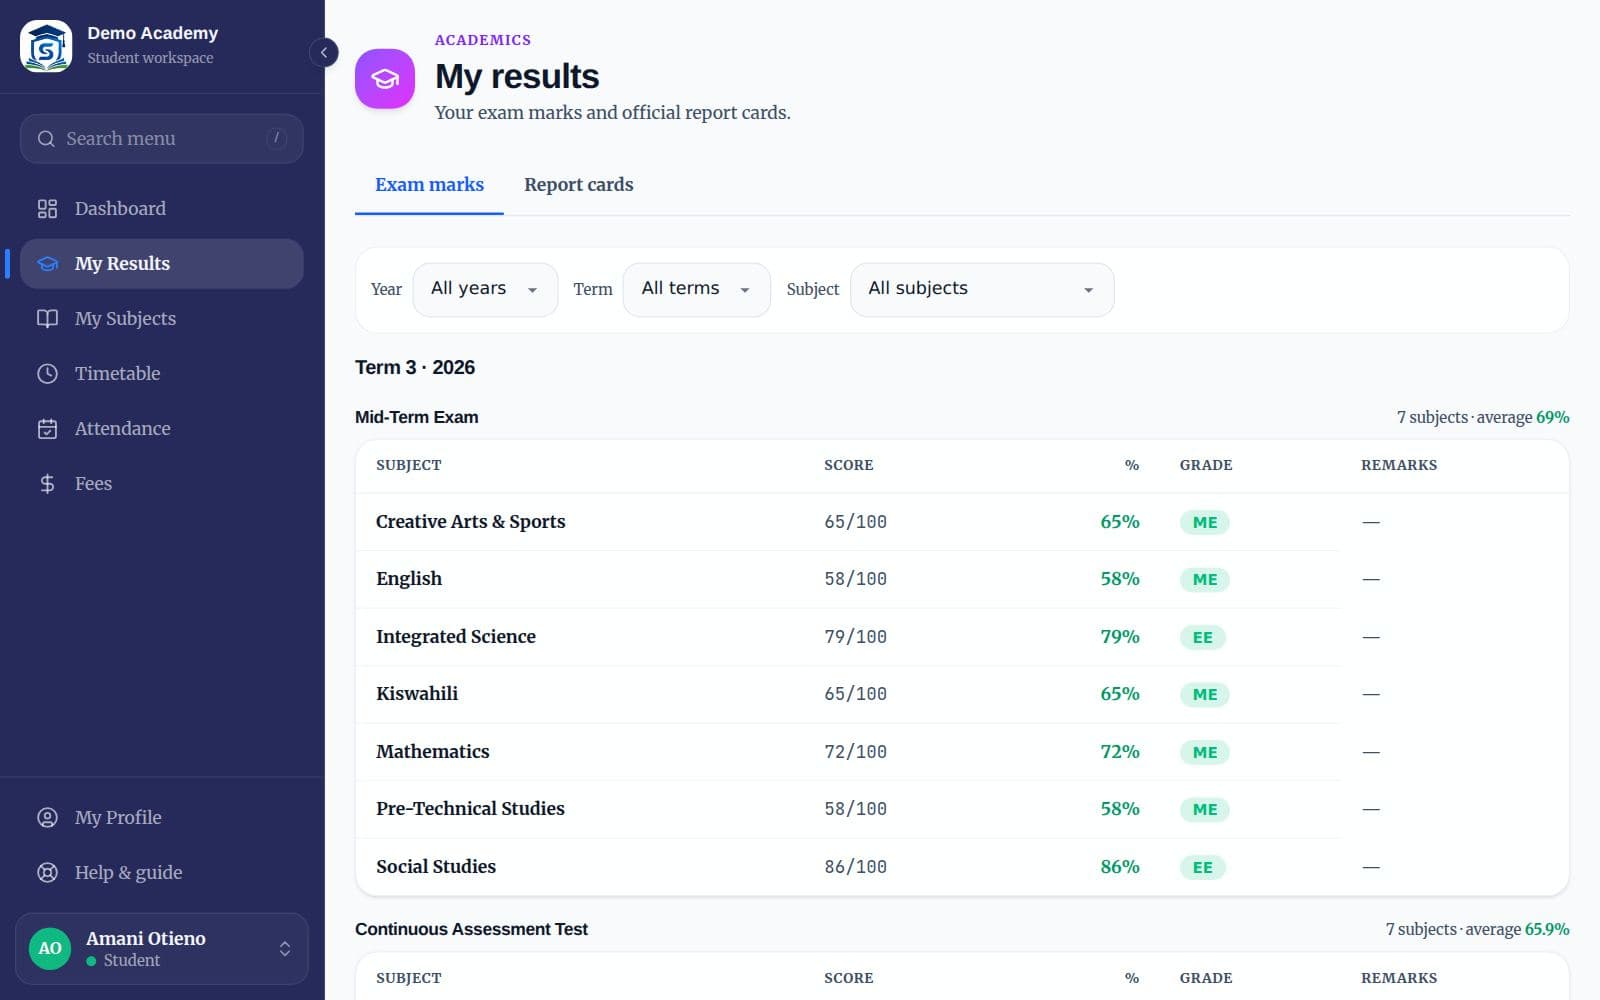Focus the Search menu input
1600x1000 pixels.
[x=162, y=139]
